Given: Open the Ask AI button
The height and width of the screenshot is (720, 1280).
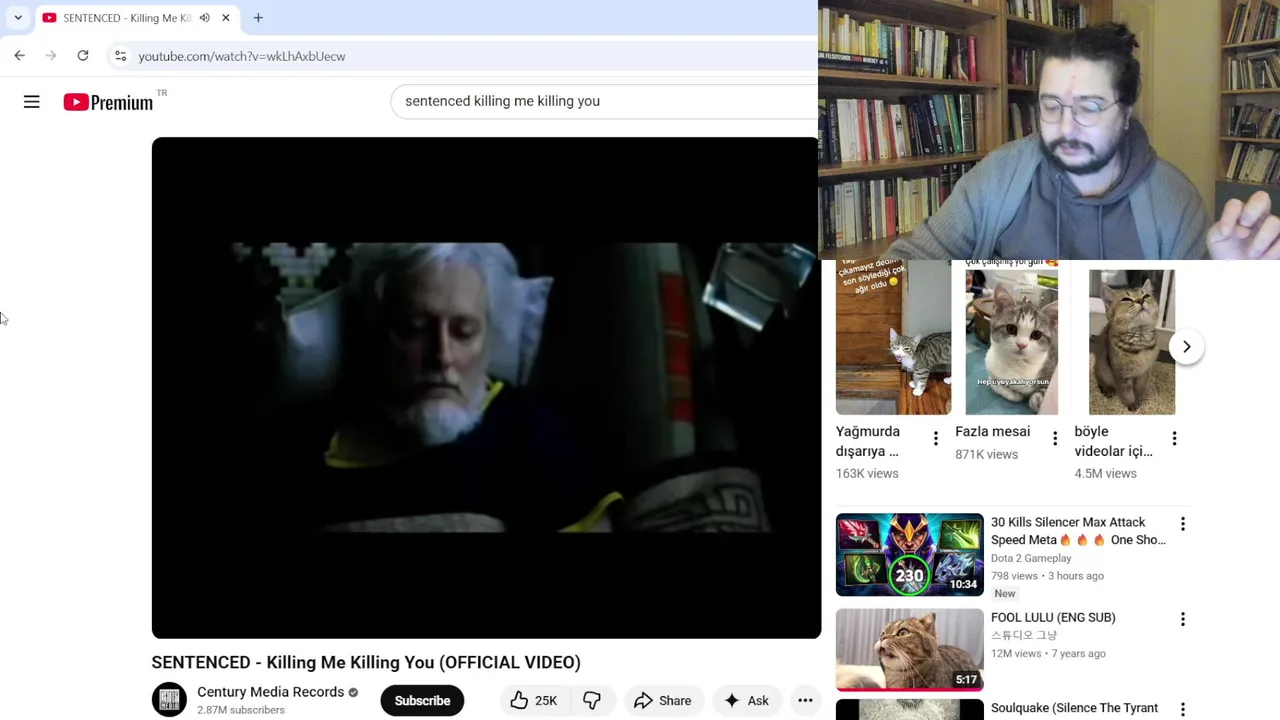Looking at the screenshot, I should coord(746,701).
